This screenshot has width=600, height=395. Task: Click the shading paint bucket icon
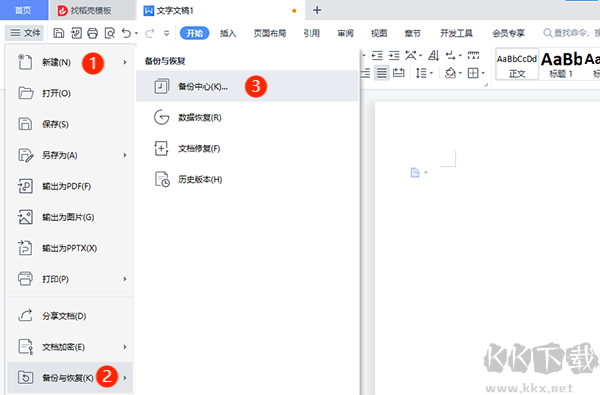(x=450, y=73)
